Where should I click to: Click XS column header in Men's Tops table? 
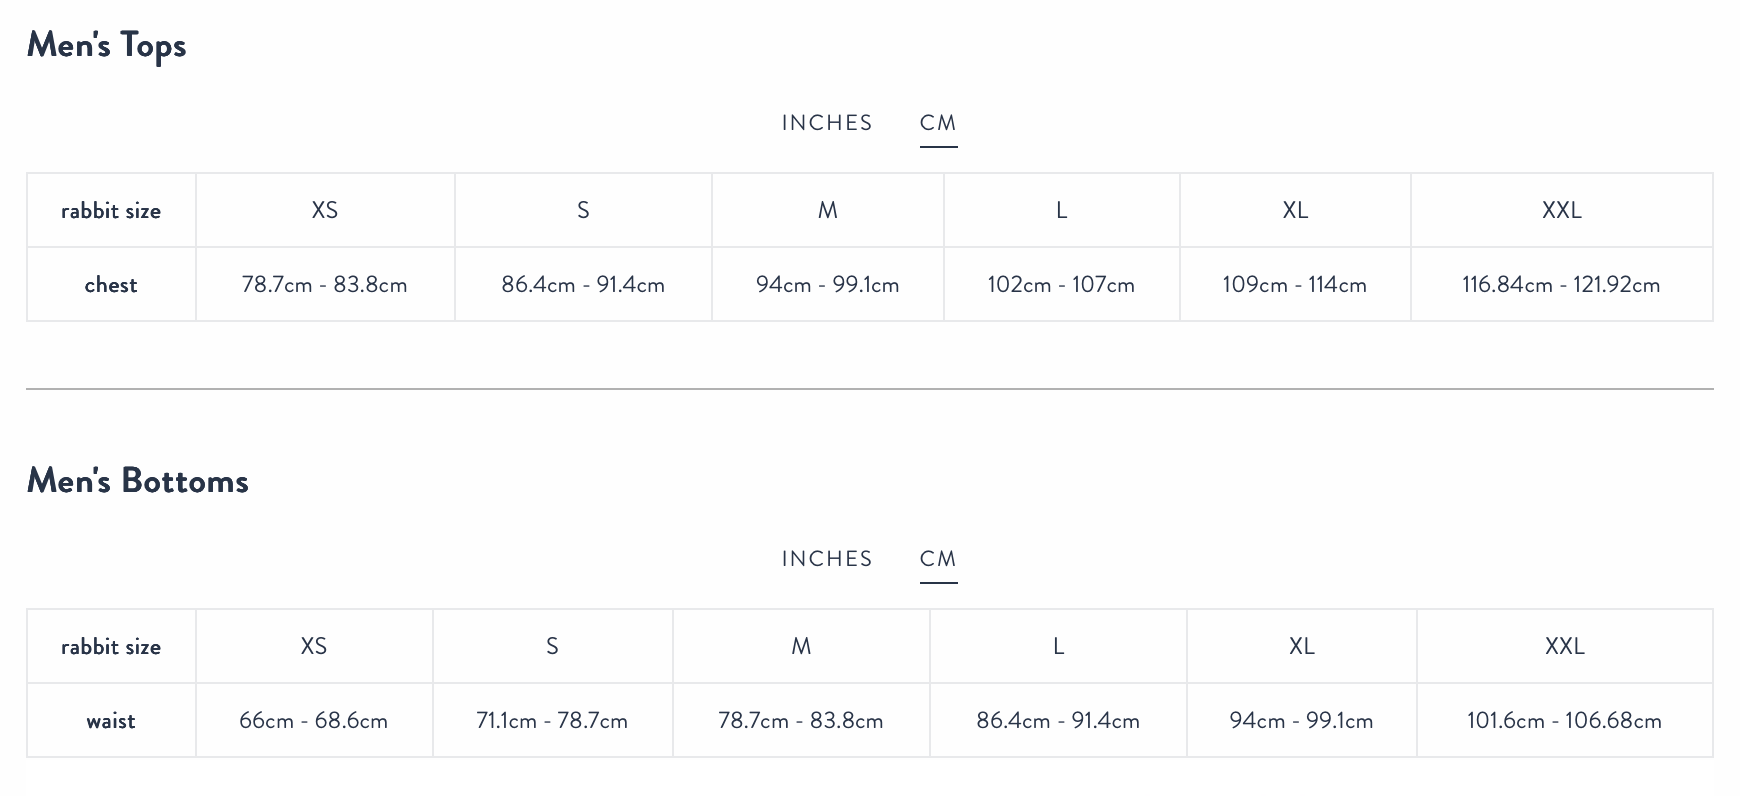(325, 210)
